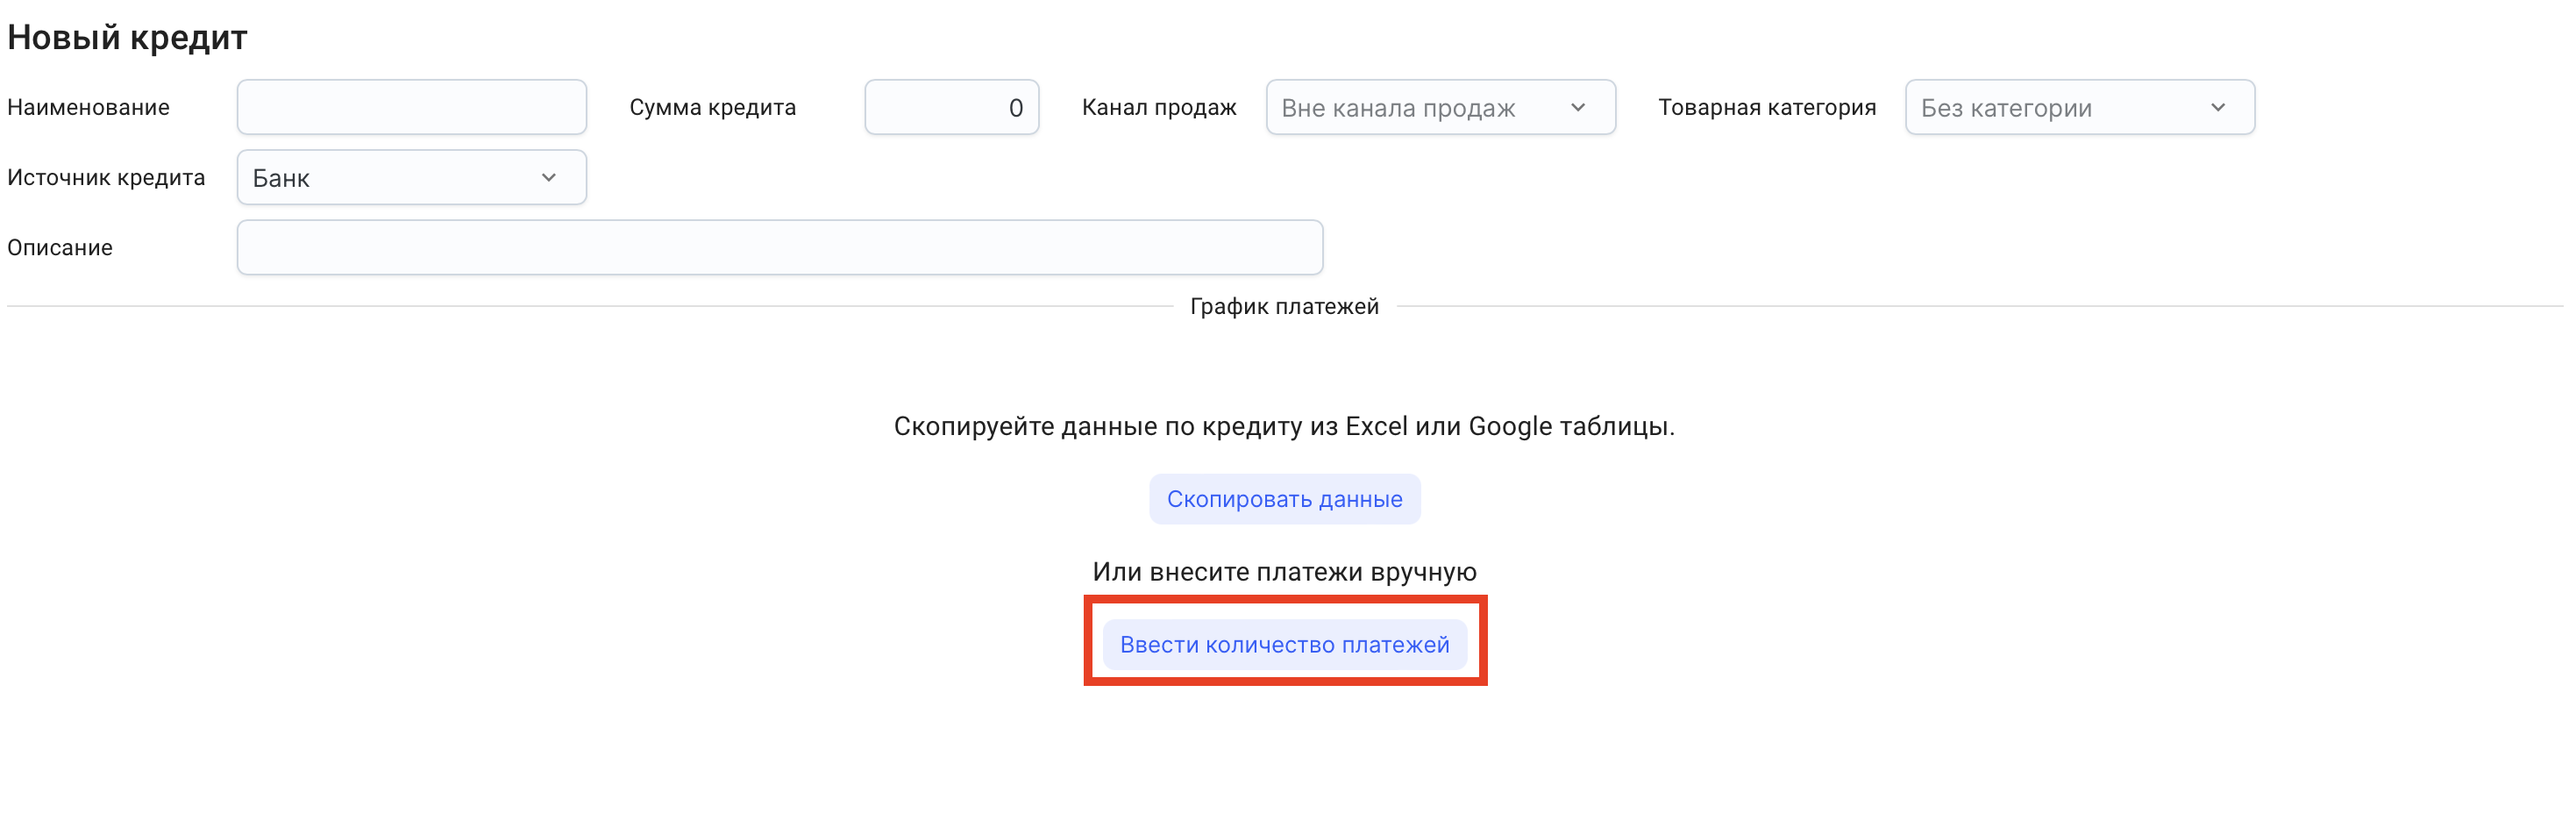Click the Описание label text
The image size is (2576, 828).
[x=60, y=247]
